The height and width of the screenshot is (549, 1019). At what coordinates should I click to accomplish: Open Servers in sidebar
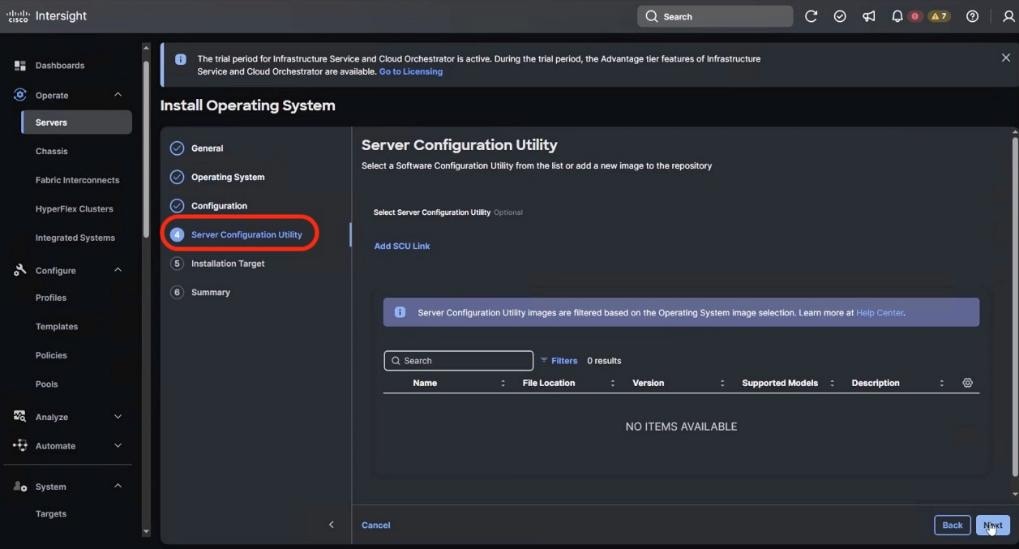pos(77,122)
